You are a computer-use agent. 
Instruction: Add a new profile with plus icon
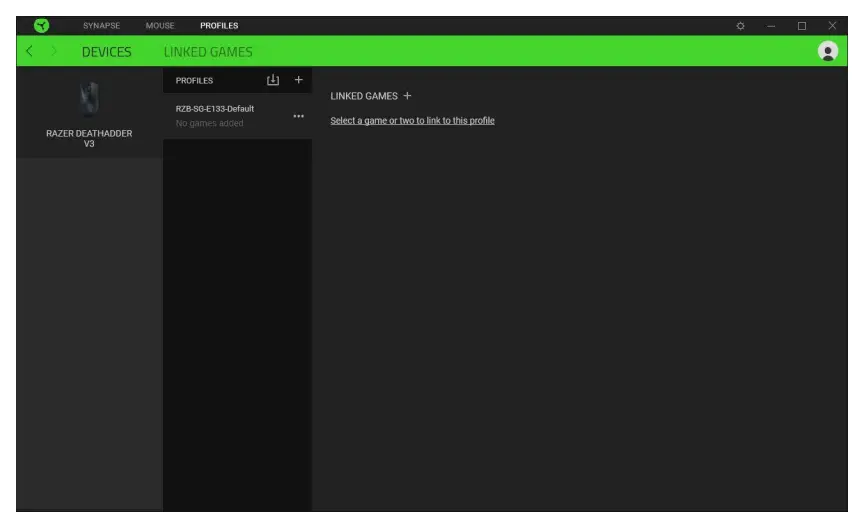299,80
